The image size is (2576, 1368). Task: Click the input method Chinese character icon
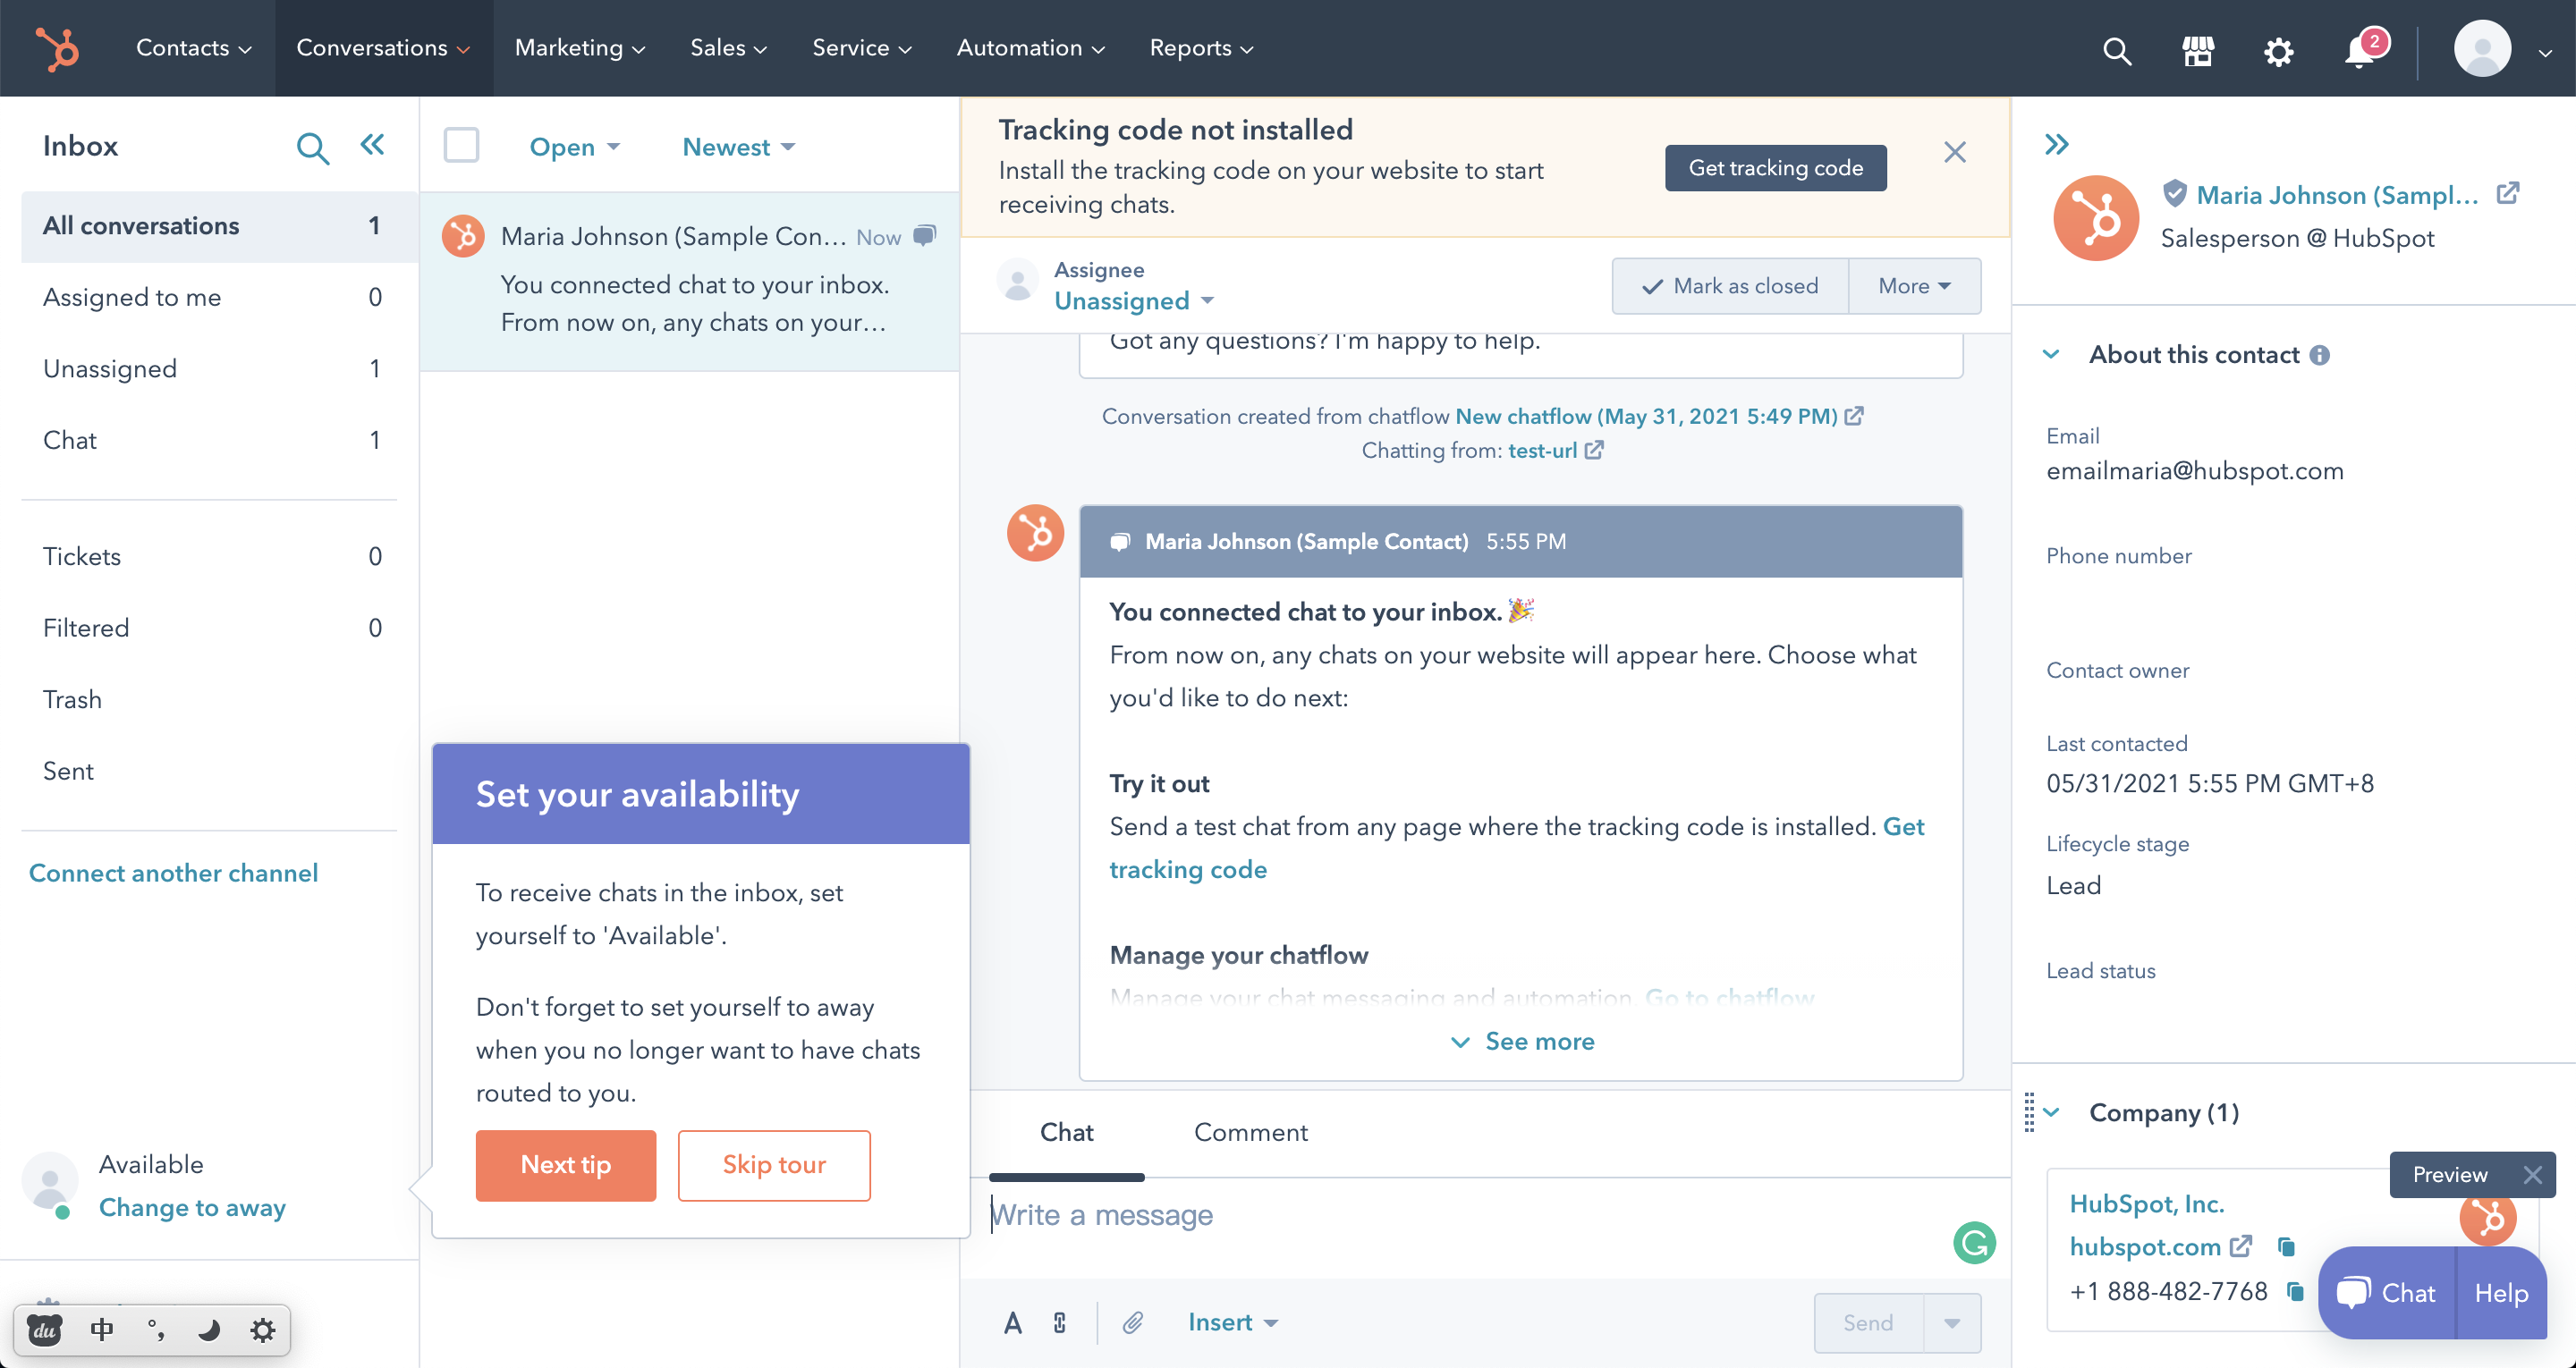click(x=102, y=1329)
